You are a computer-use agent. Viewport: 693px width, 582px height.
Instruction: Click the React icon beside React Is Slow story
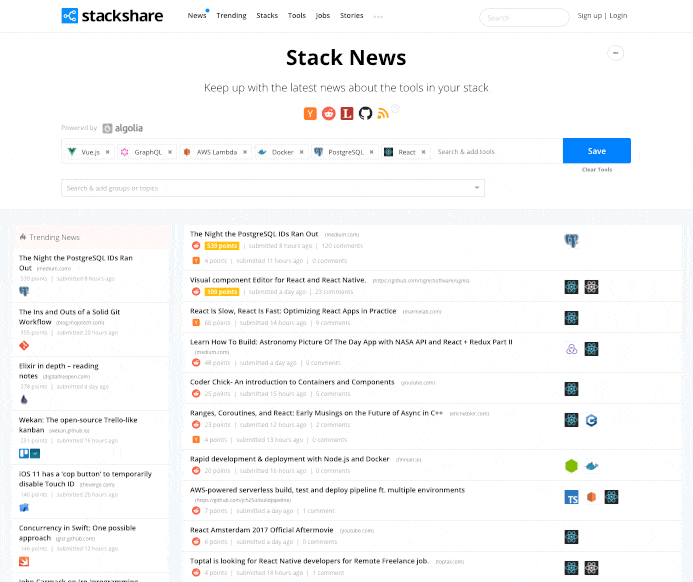click(x=571, y=318)
